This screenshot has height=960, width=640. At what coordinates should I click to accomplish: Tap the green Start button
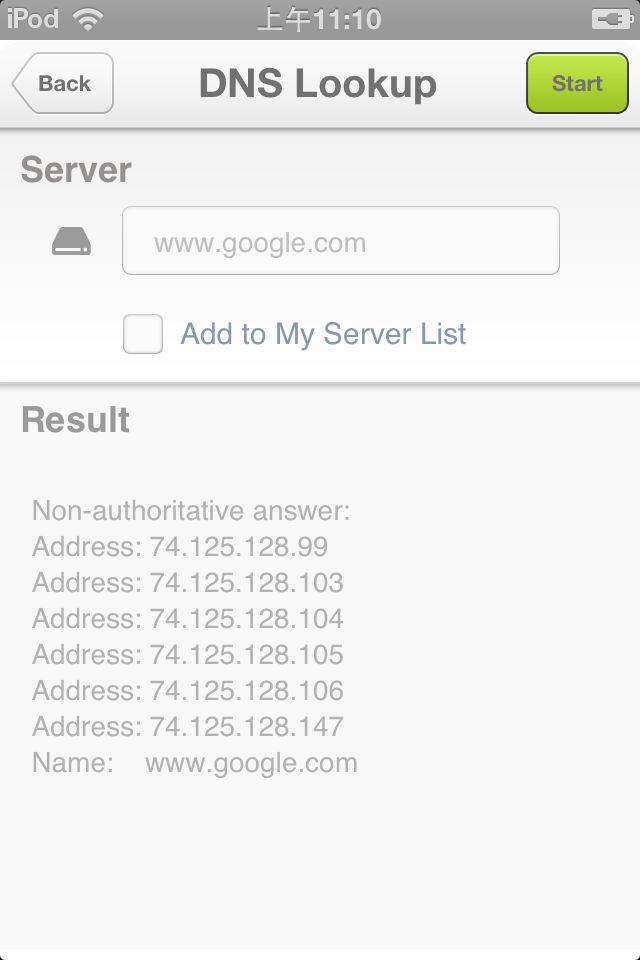(x=577, y=83)
